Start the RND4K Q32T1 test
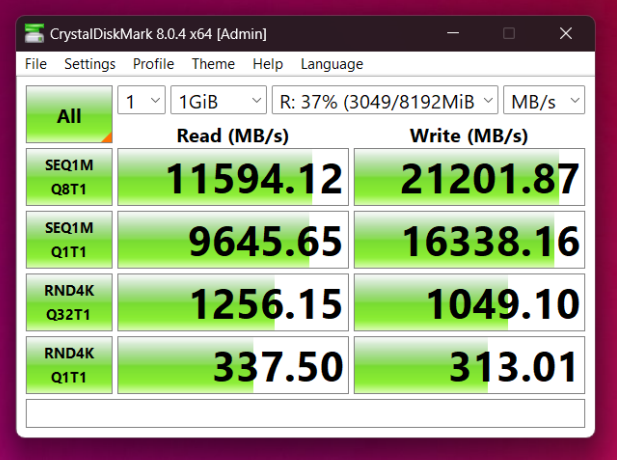Viewport: 617px width, 460px height. (x=69, y=302)
